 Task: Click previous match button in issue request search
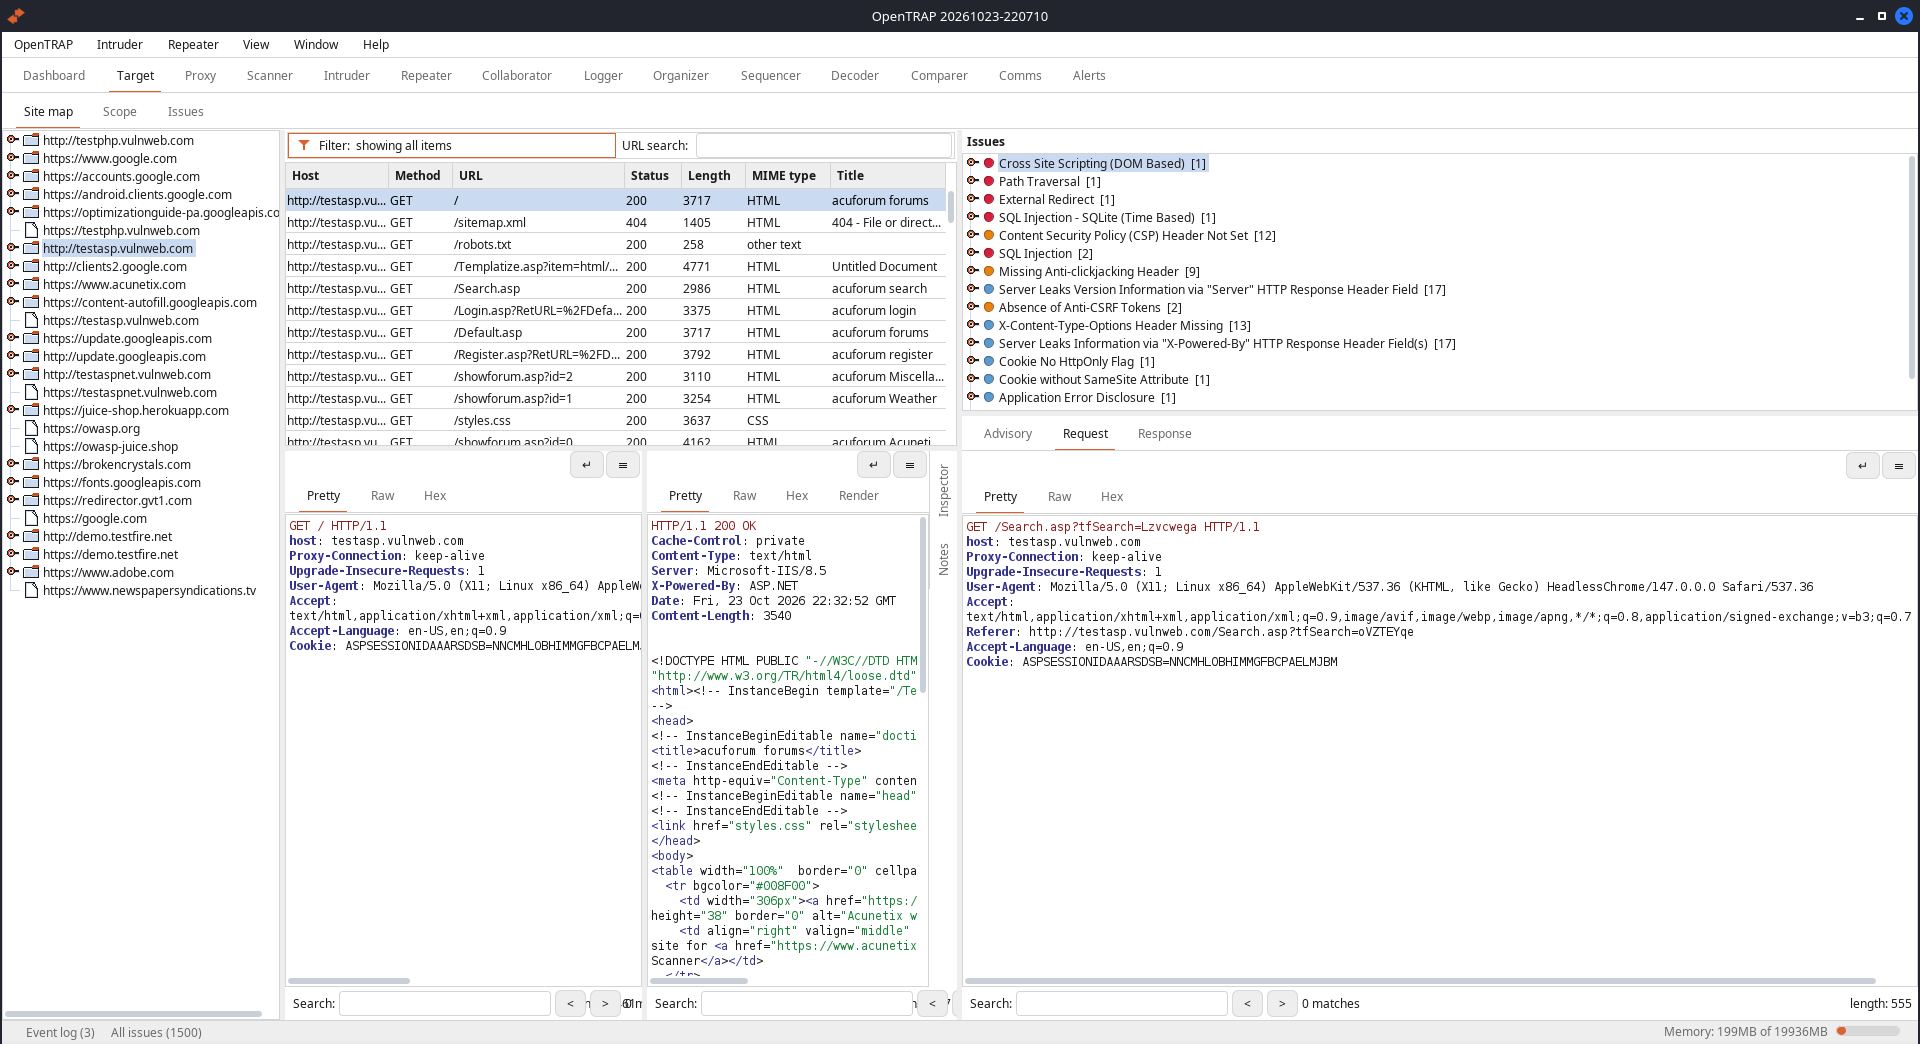[x=1247, y=1003]
